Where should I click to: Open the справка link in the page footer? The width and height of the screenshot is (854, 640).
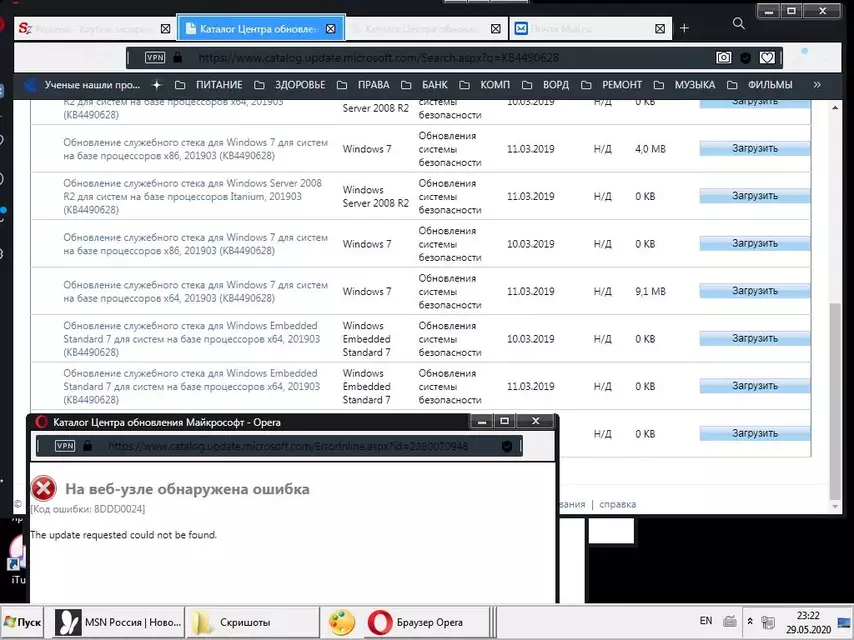coord(618,504)
